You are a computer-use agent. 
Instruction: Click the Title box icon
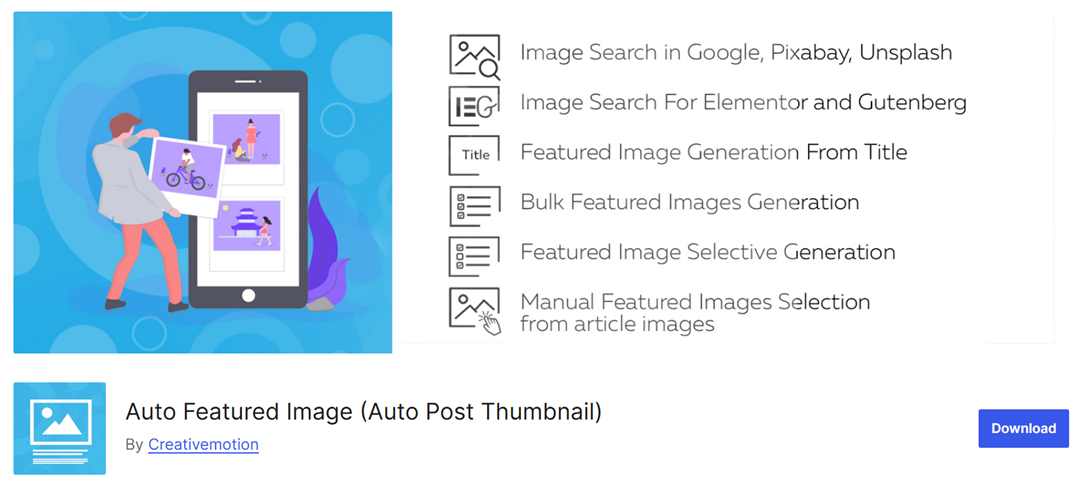[x=474, y=155]
